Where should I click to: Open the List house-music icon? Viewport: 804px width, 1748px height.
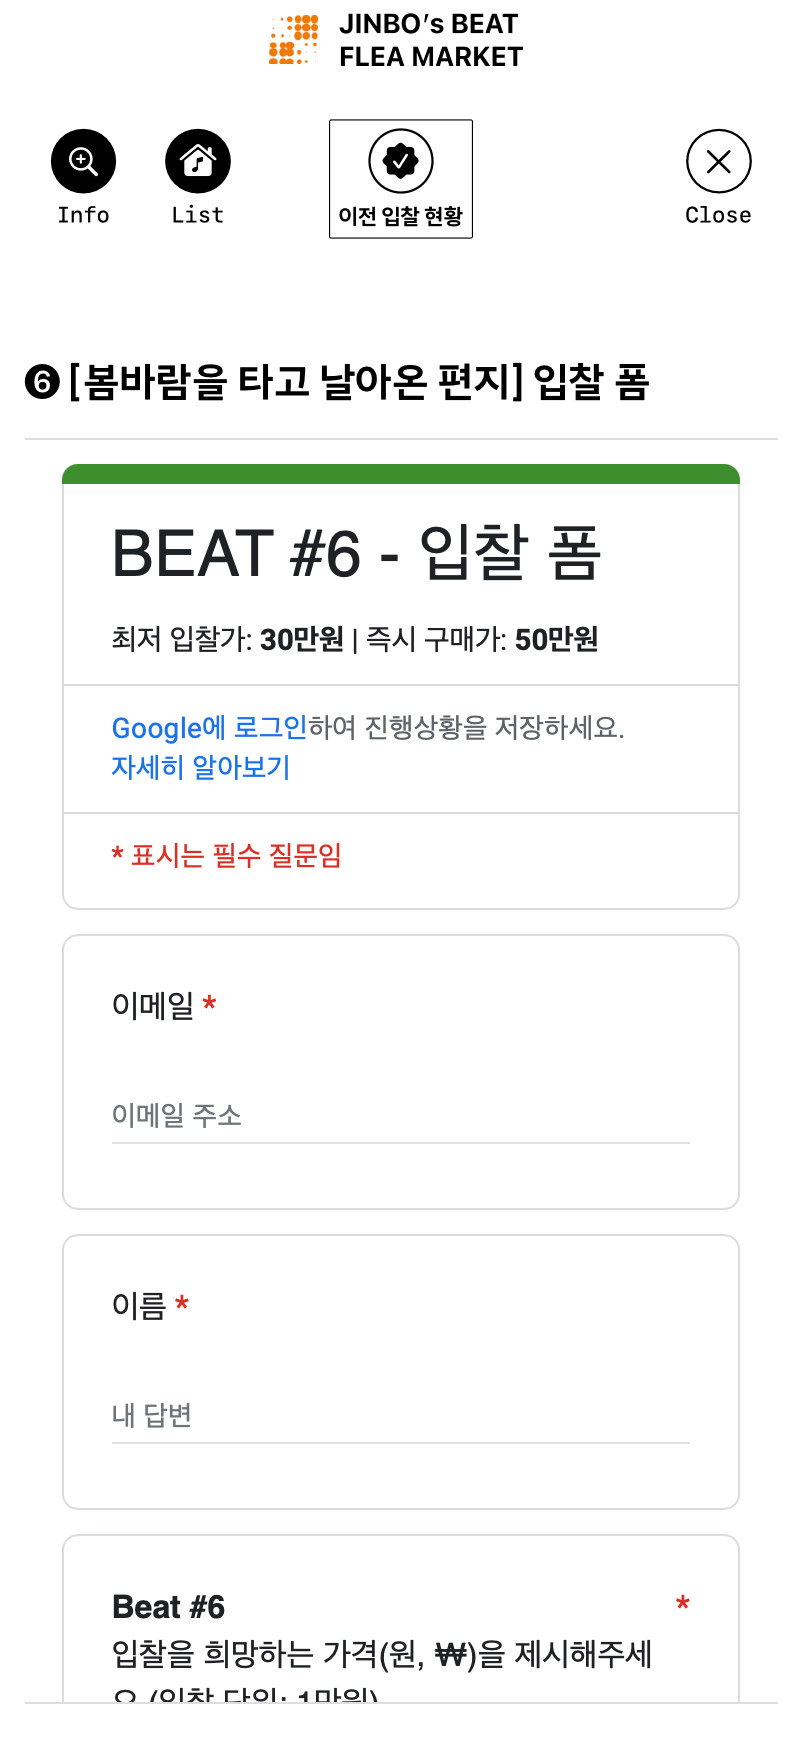click(x=198, y=161)
